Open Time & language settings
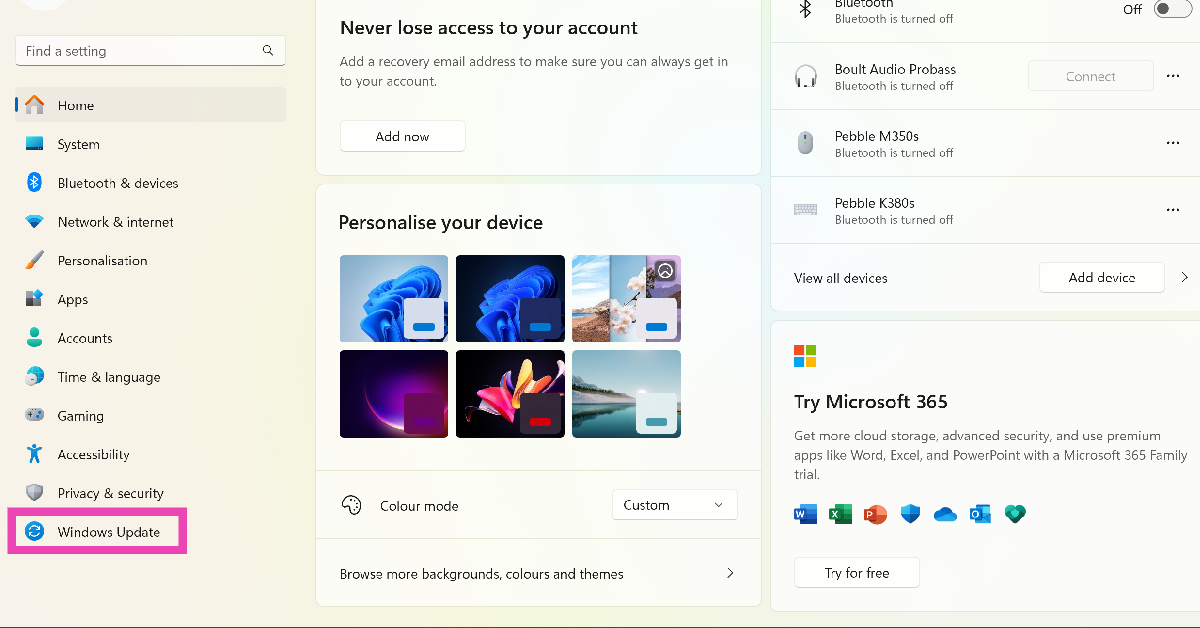Image resolution: width=1200 pixels, height=628 pixels. pyautogui.click(x=151, y=377)
